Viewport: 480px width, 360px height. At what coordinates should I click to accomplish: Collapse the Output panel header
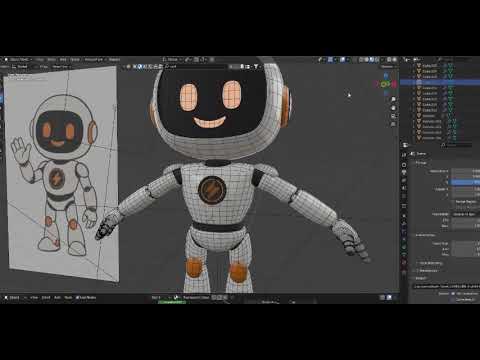point(421,278)
